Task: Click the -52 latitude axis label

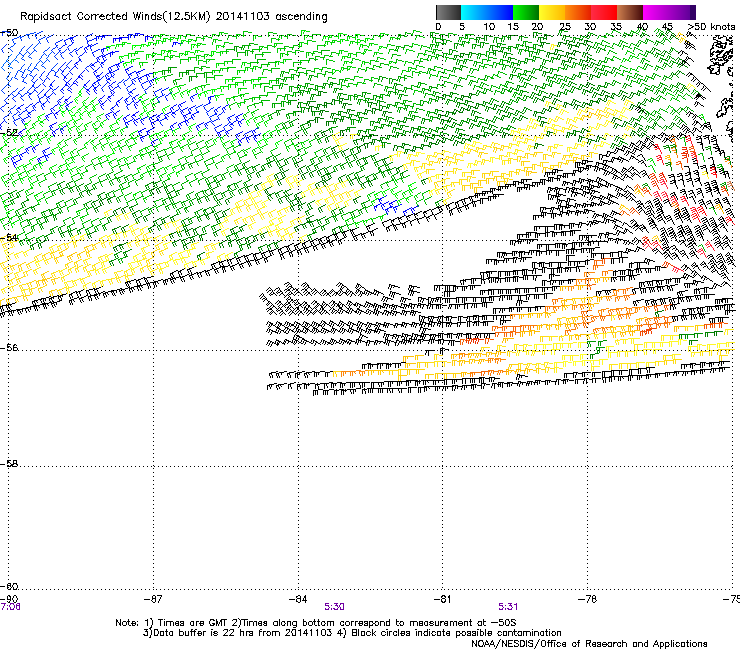Action: (9, 133)
